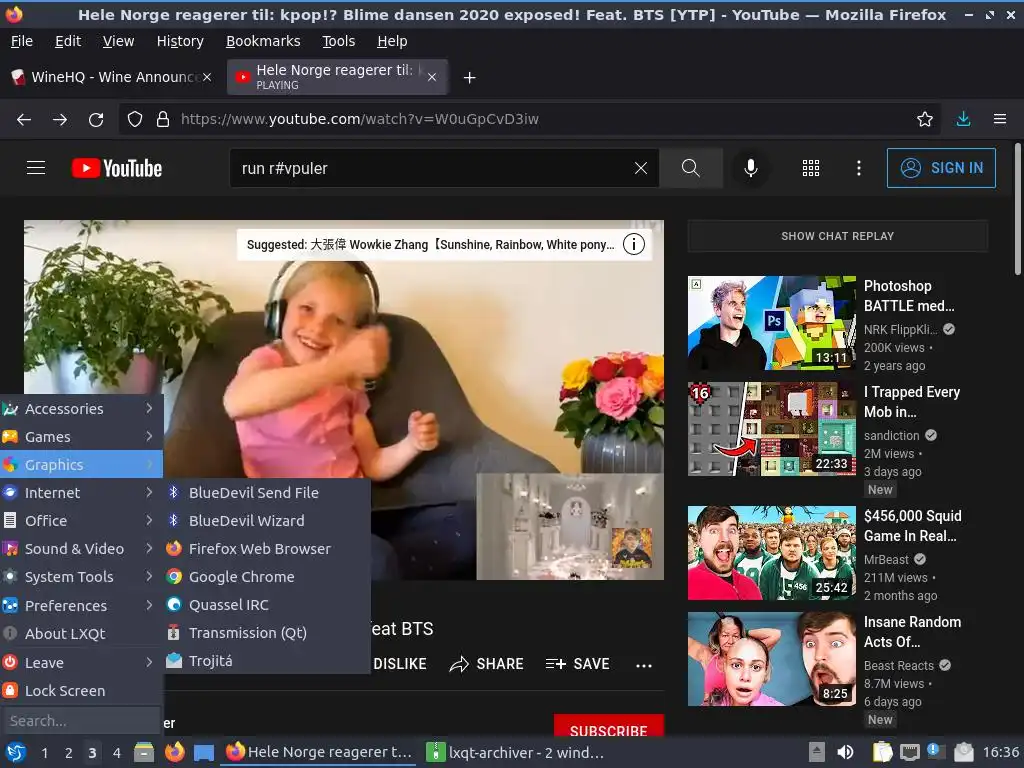Close the WineHQ tab
Screen dimensions: 1024x768
click(x=207, y=77)
